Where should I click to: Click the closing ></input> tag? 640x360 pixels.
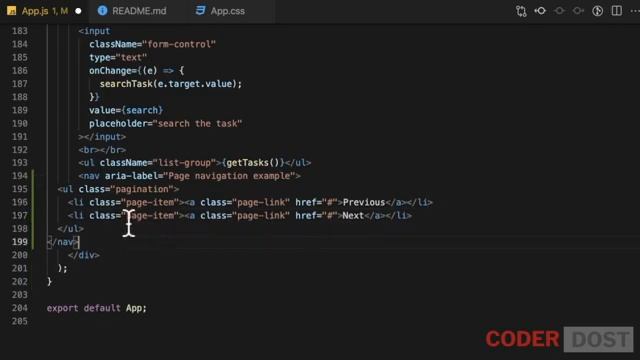click(102, 137)
